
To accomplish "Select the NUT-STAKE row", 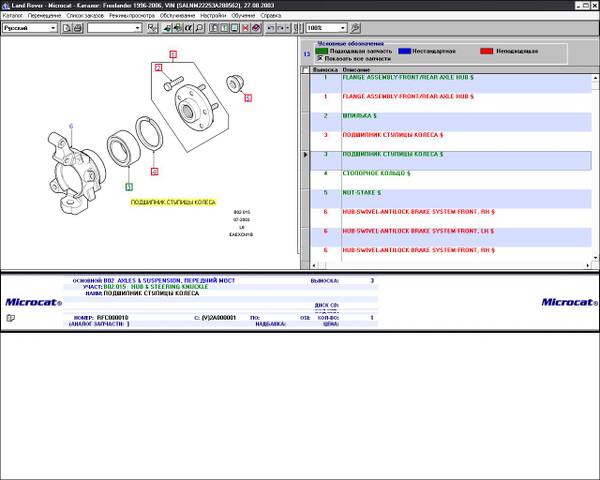I will coord(451,199).
